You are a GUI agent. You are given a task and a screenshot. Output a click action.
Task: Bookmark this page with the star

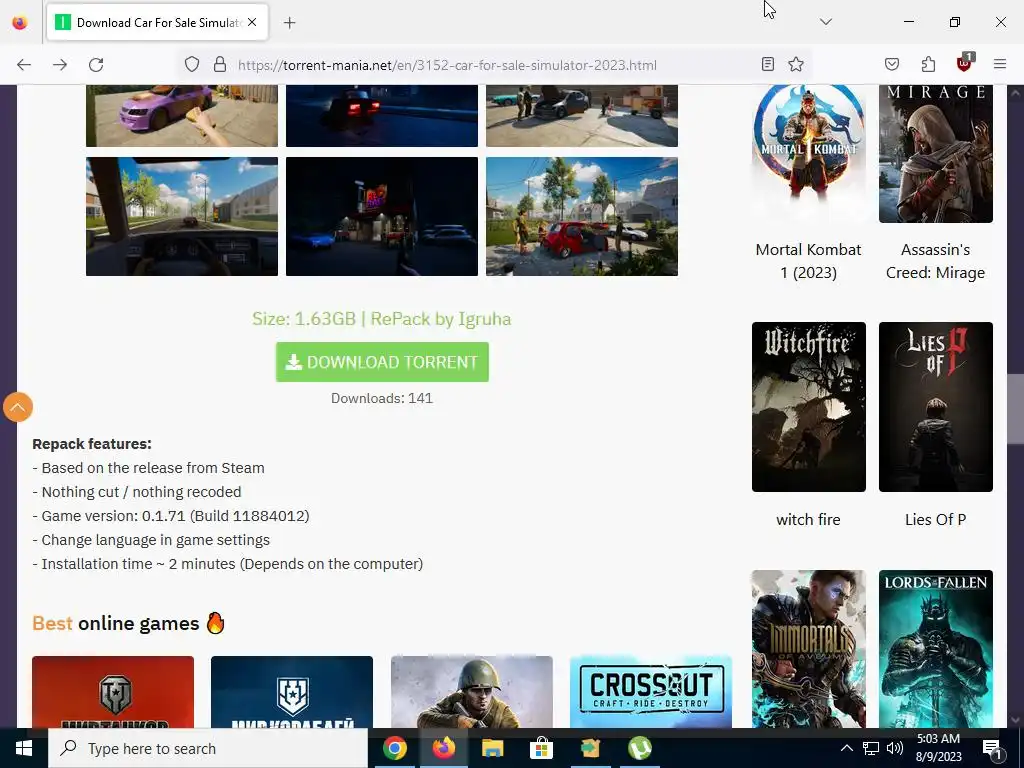pyautogui.click(x=795, y=64)
